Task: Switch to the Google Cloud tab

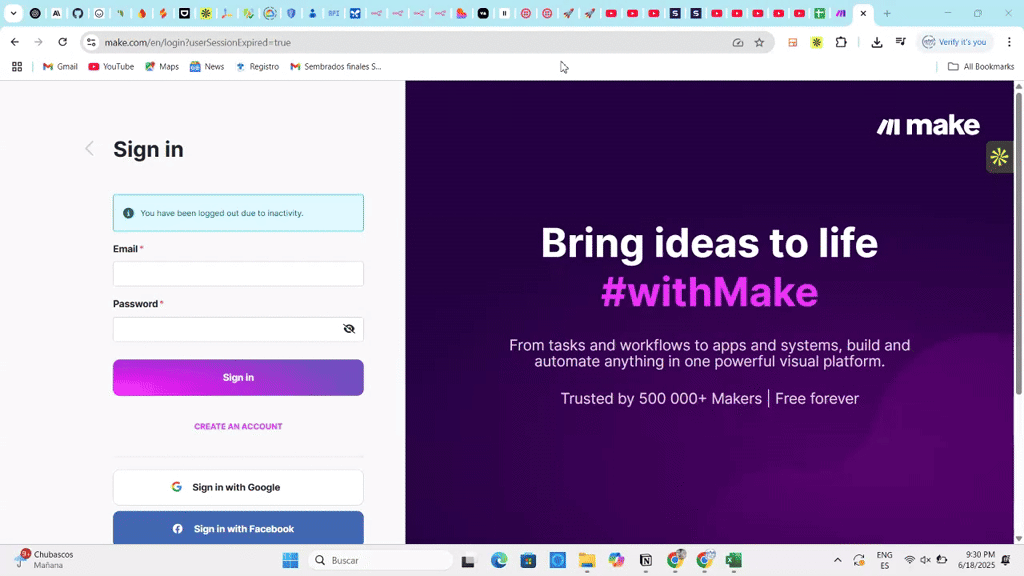Action: pyautogui.click(x=270, y=13)
